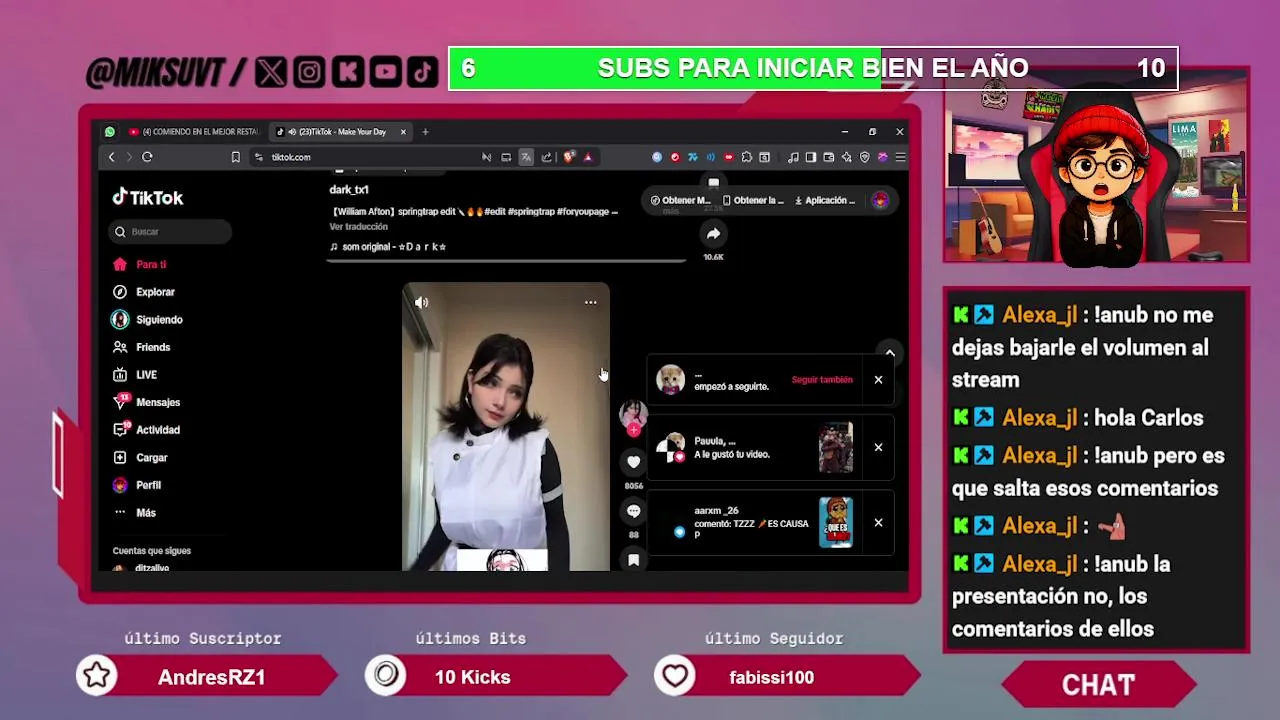1280x720 pixels.
Task: Open Actividad in TikTok sidebar
Action: coord(146,430)
